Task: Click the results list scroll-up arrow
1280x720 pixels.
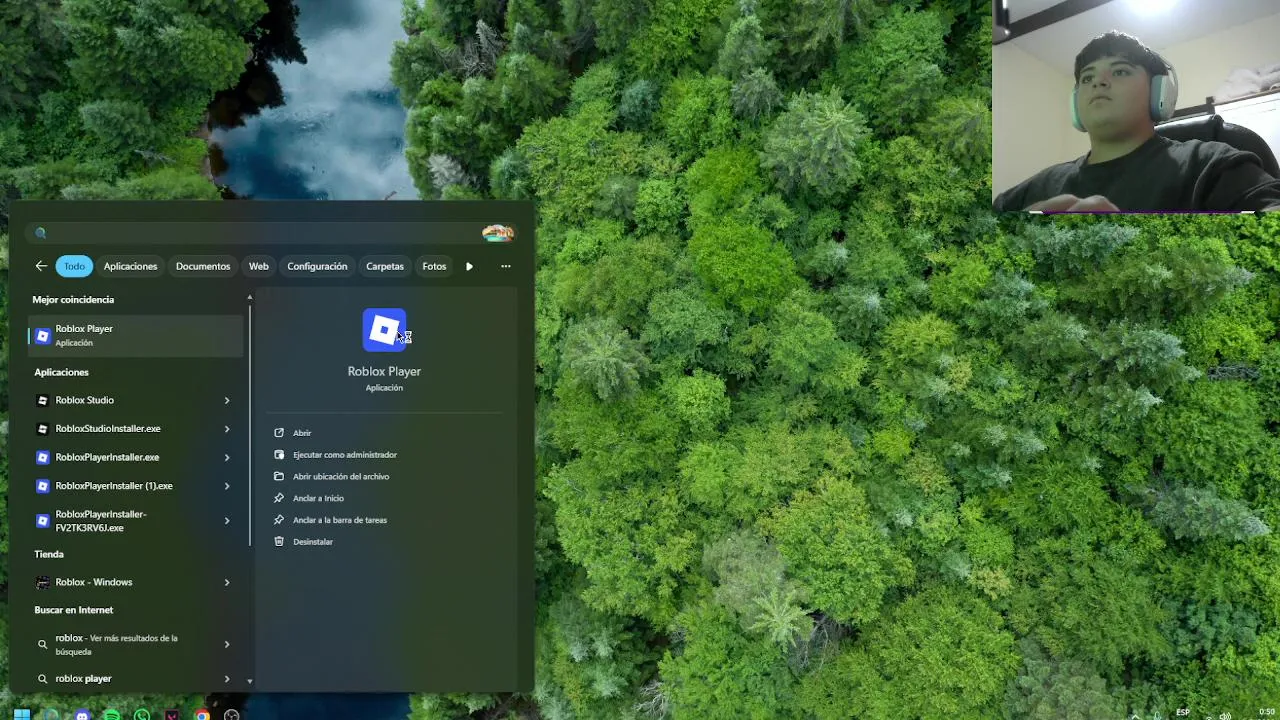Action: [x=250, y=297]
